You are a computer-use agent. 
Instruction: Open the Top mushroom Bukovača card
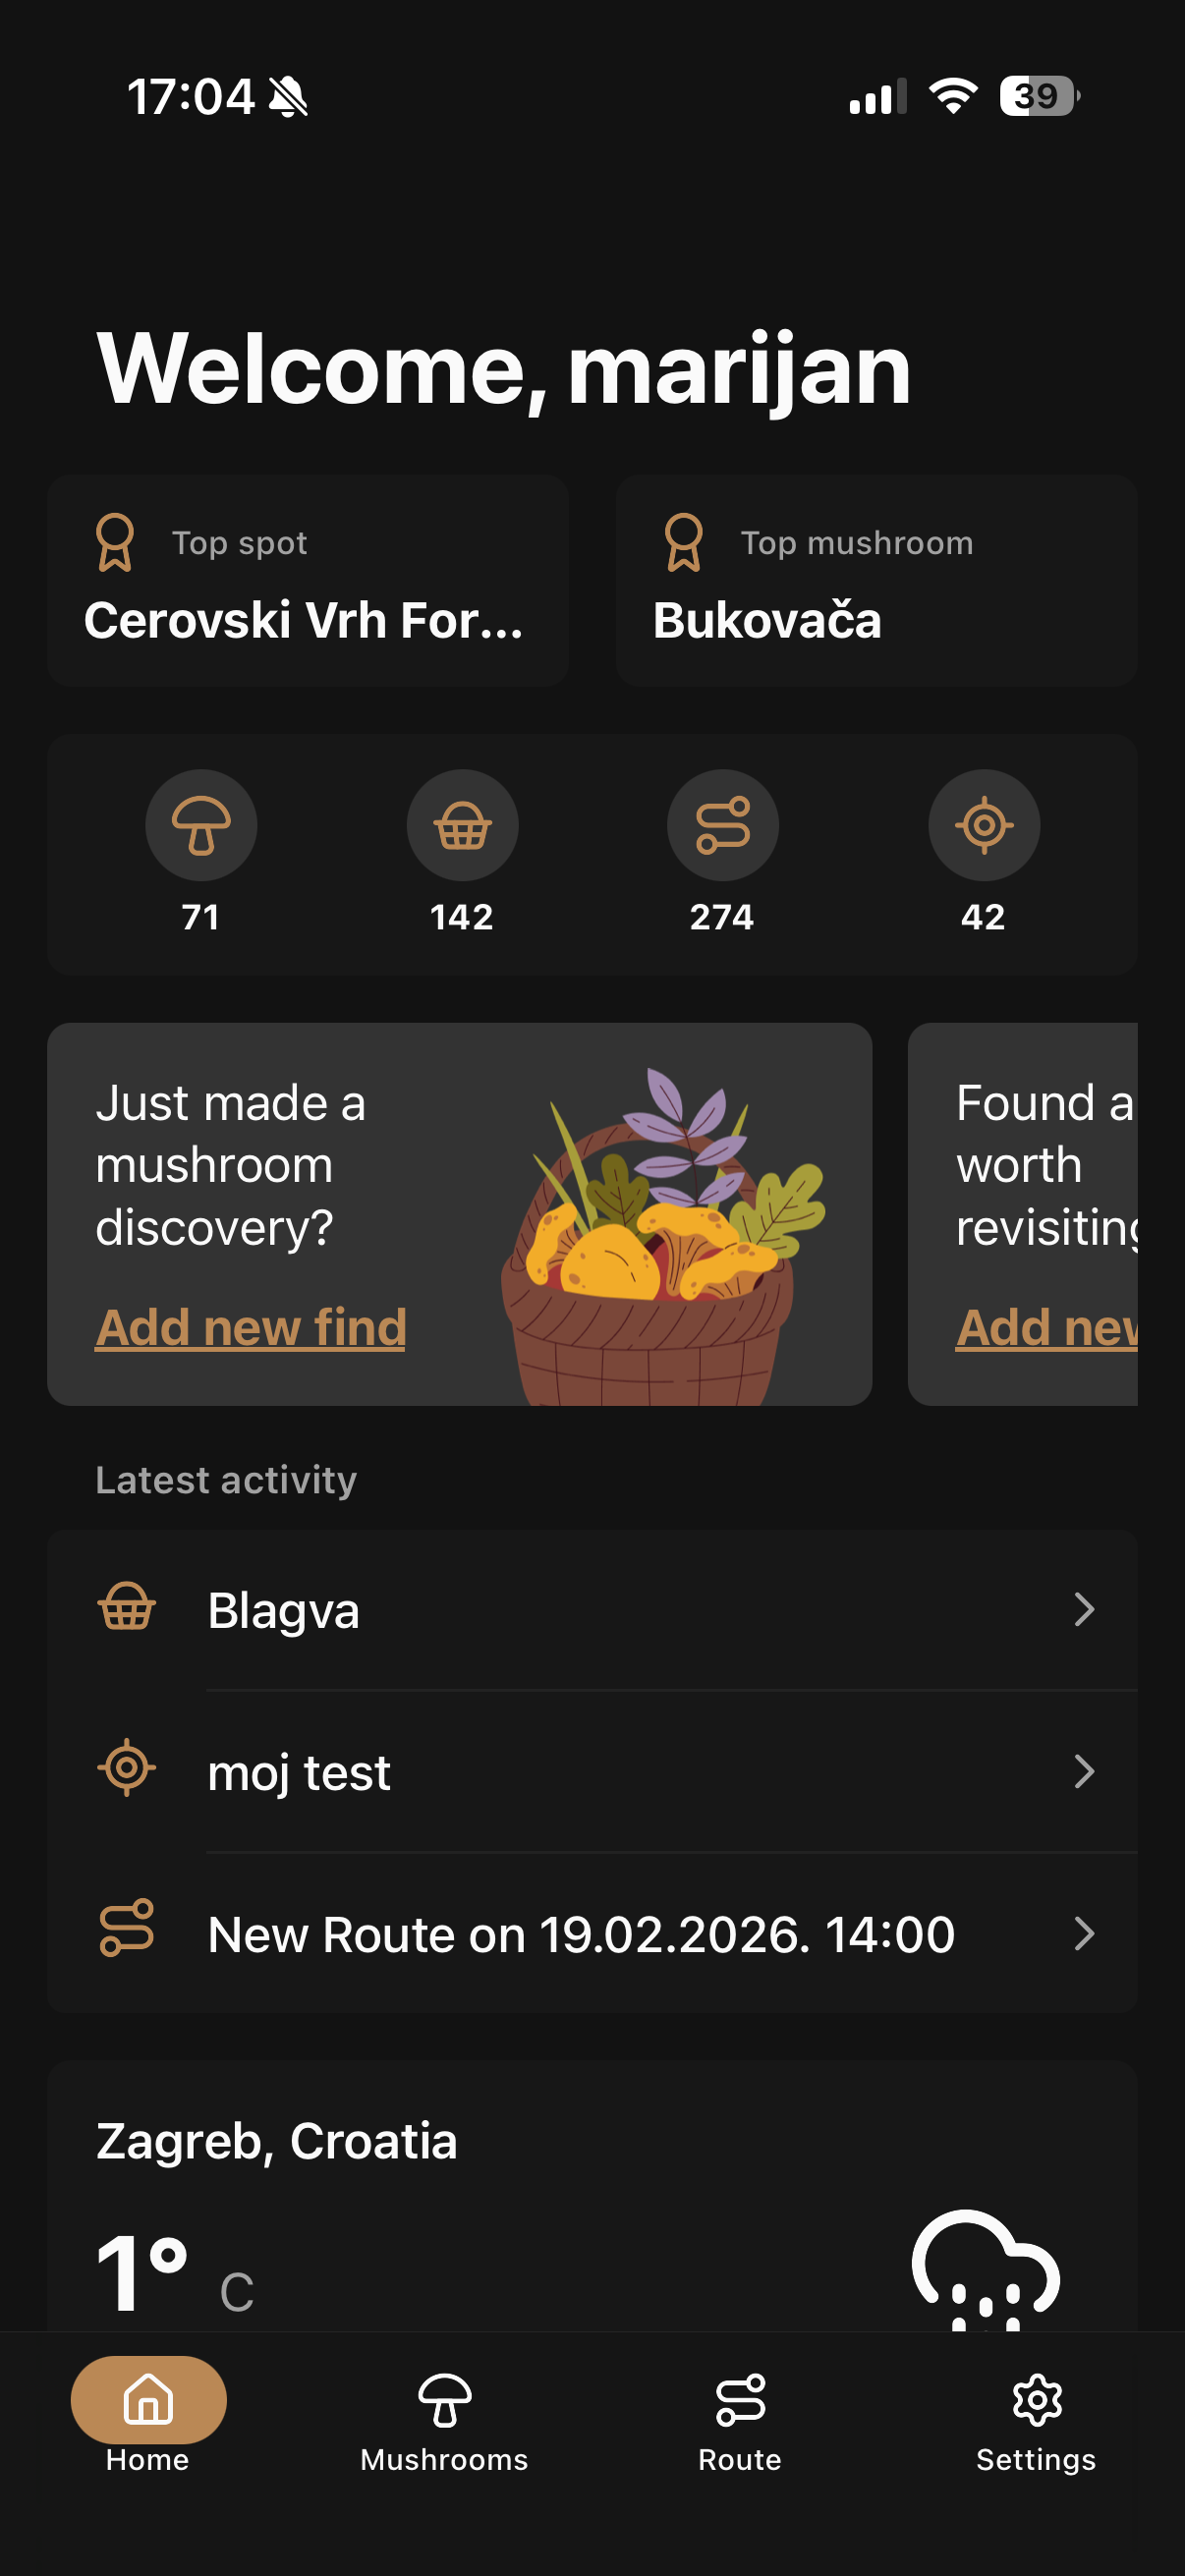pyautogui.click(x=876, y=581)
